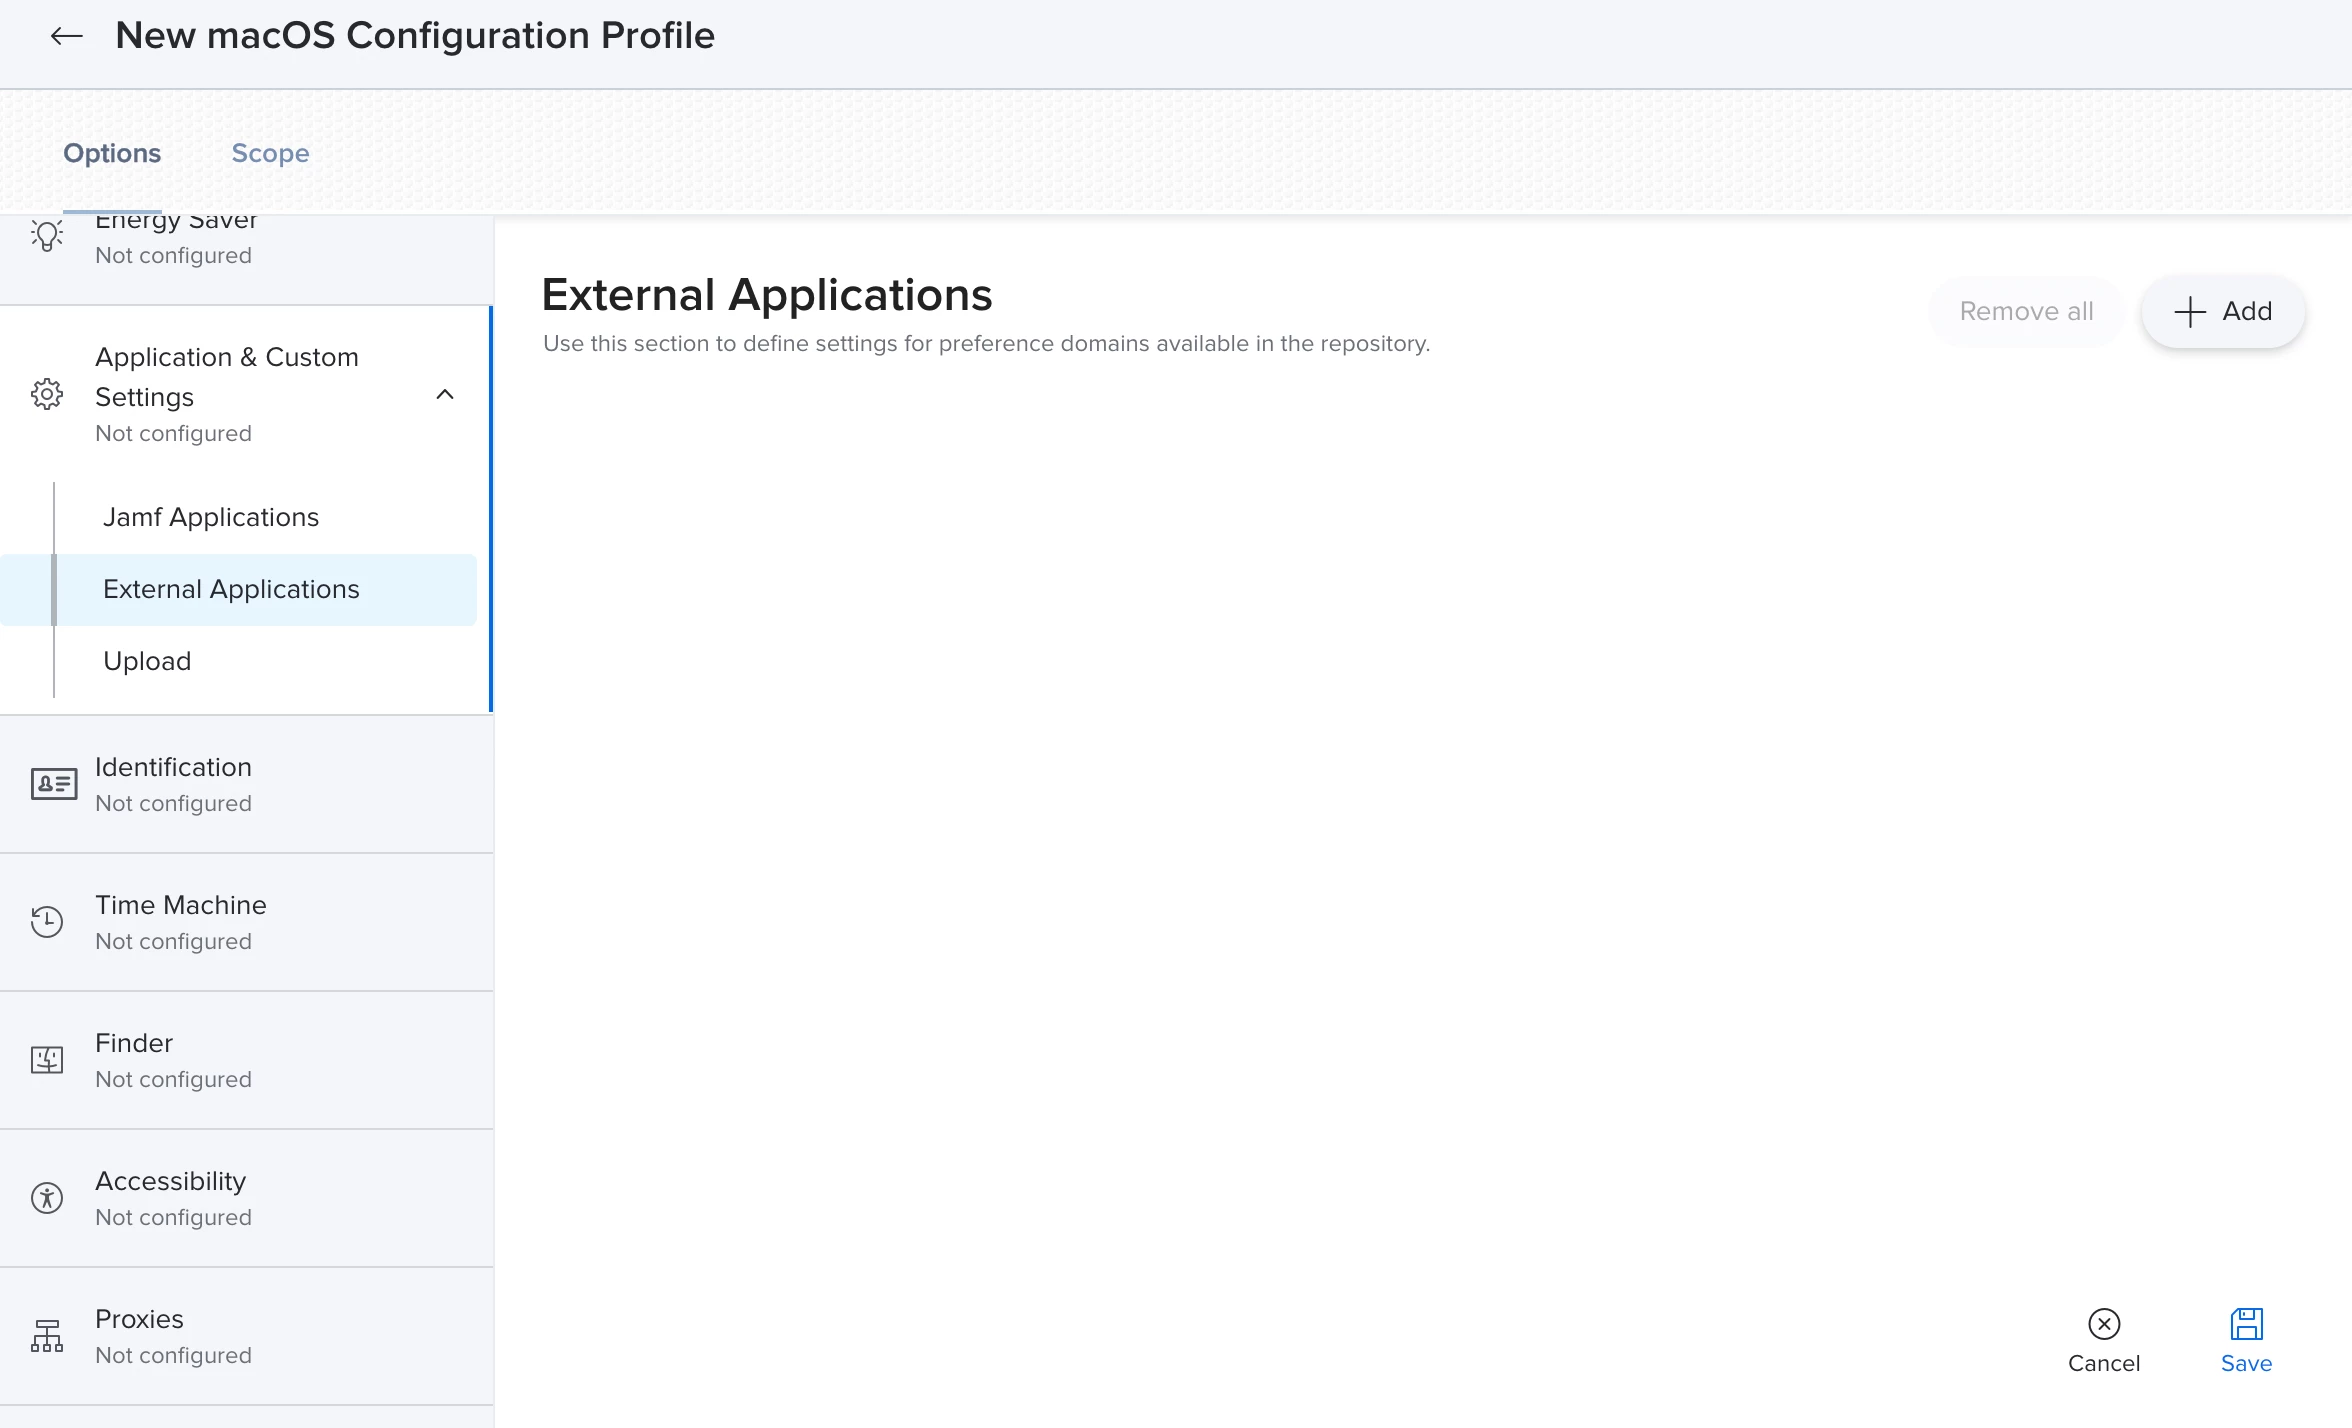Click the Application & Custom Settings gear icon
This screenshot has height=1428, width=2352.
[47, 394]
